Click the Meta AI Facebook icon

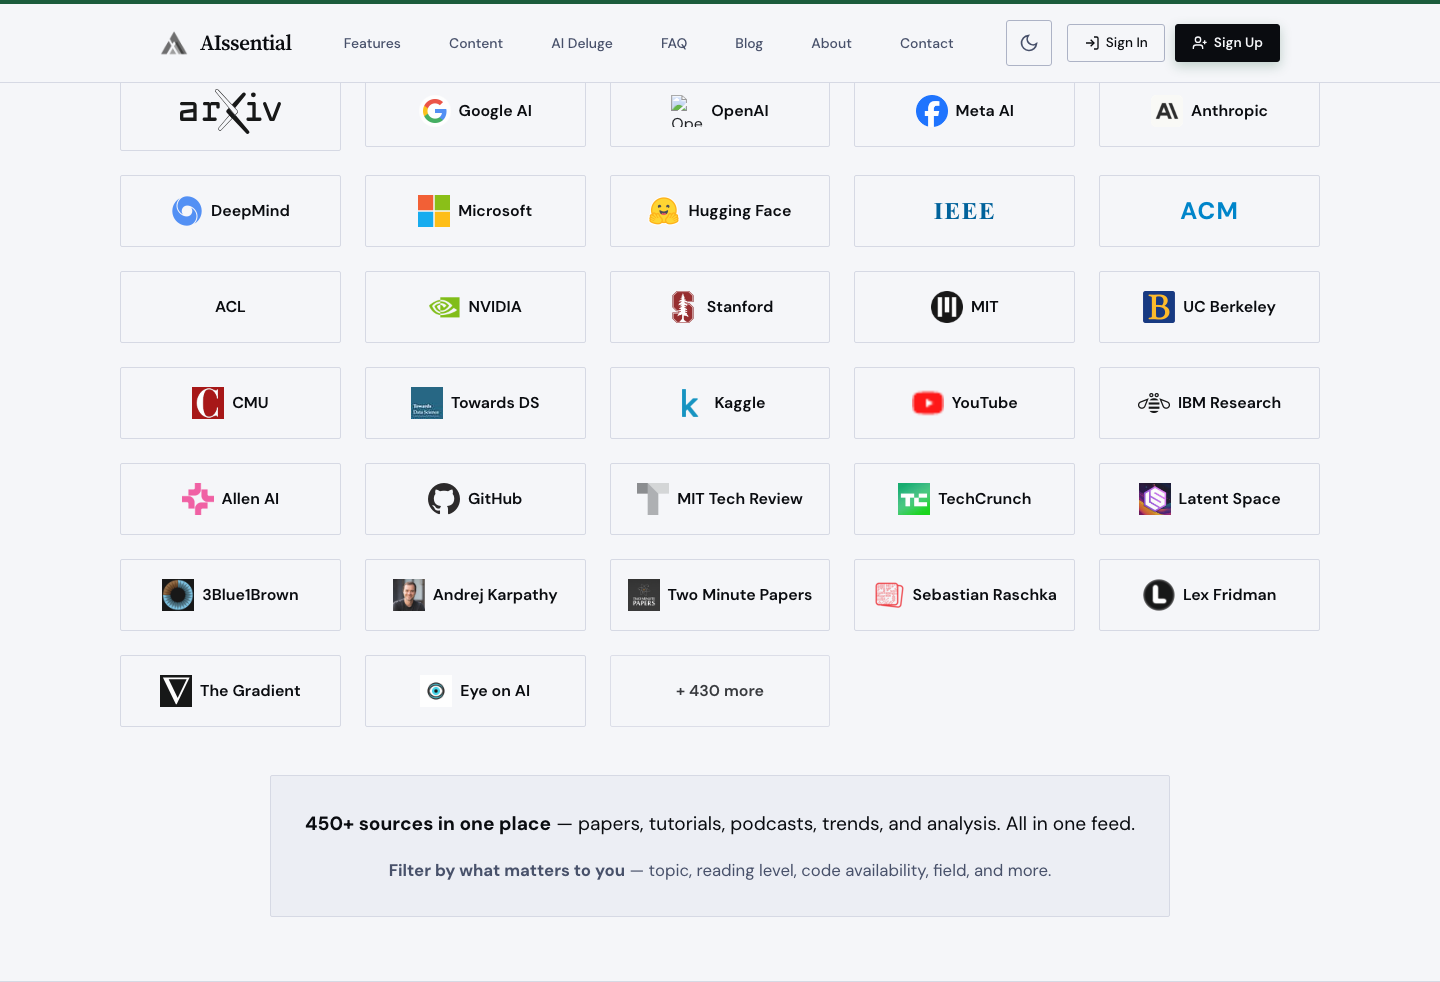[932, 111]
